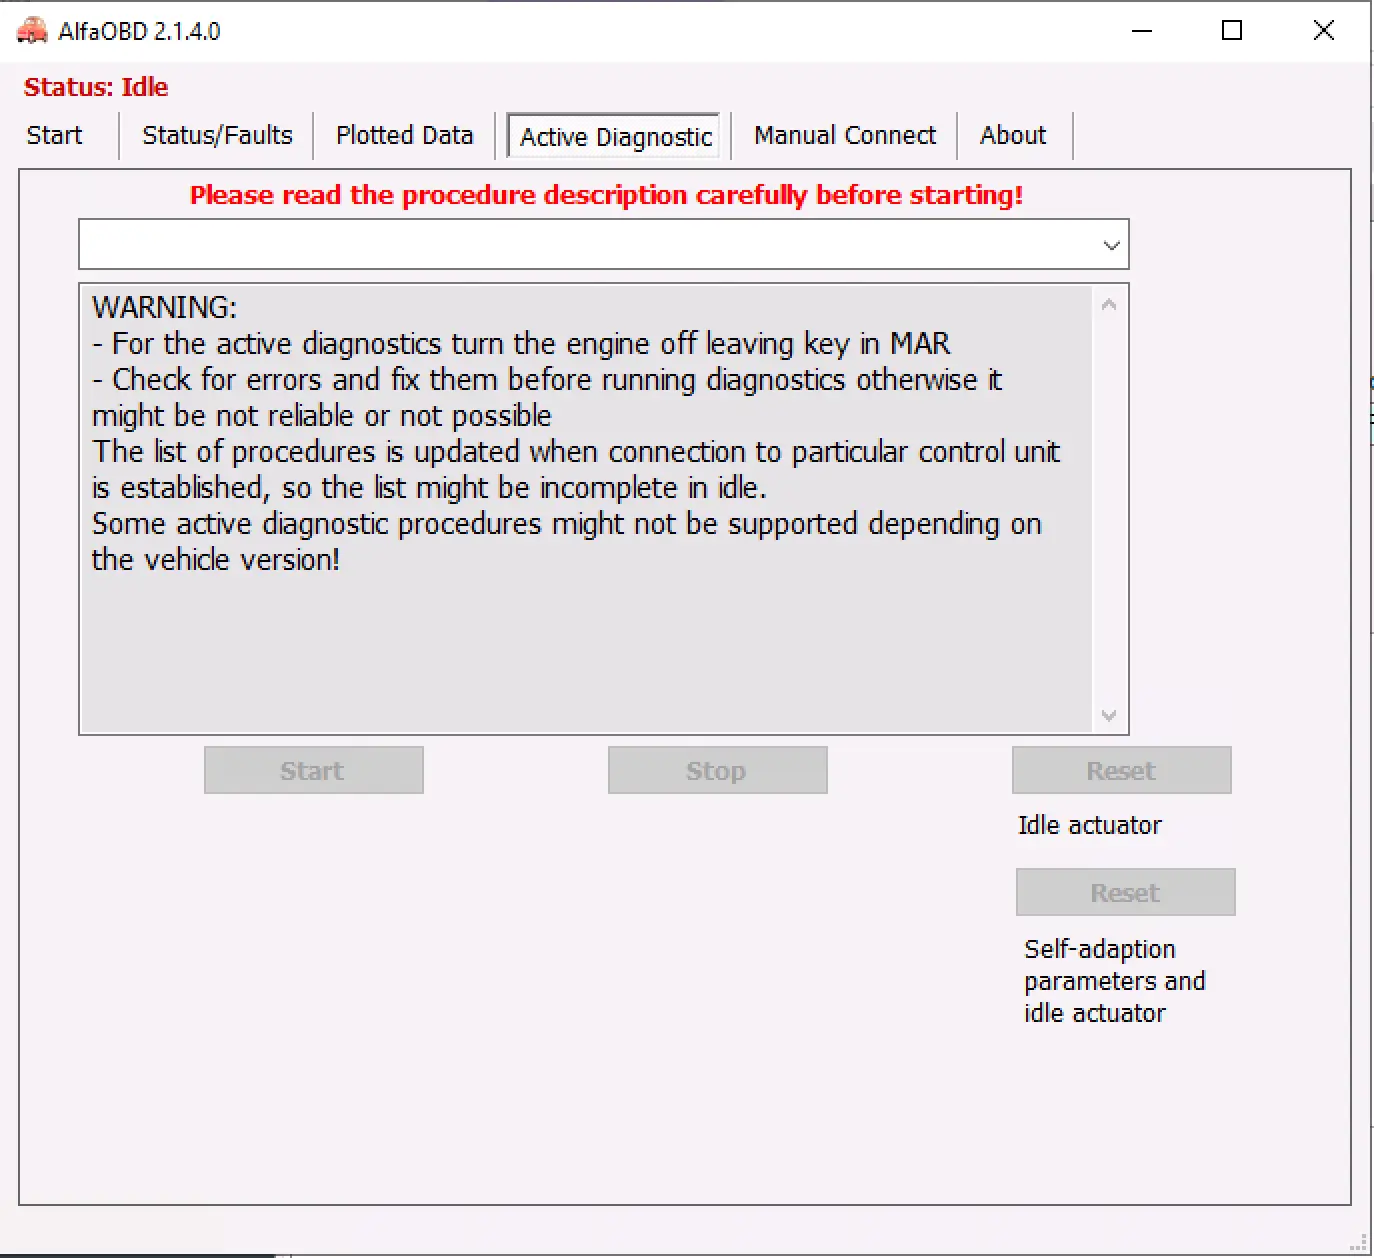Expand the procedure list dropdown arrow
Screen dimensions: 1374x1258
coord(1111,245)
